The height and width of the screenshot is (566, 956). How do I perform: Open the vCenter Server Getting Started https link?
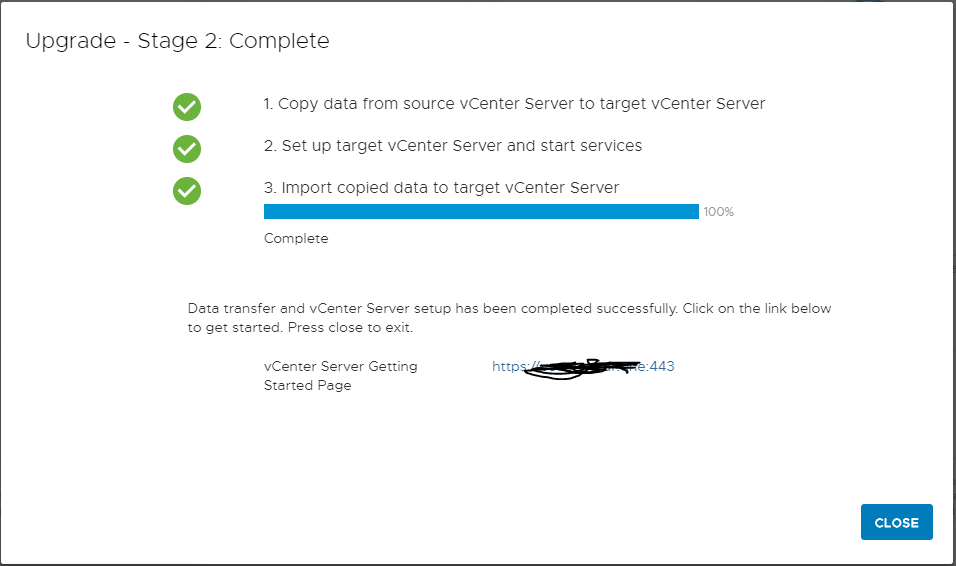pyautogui.click(x=583, y=367)
